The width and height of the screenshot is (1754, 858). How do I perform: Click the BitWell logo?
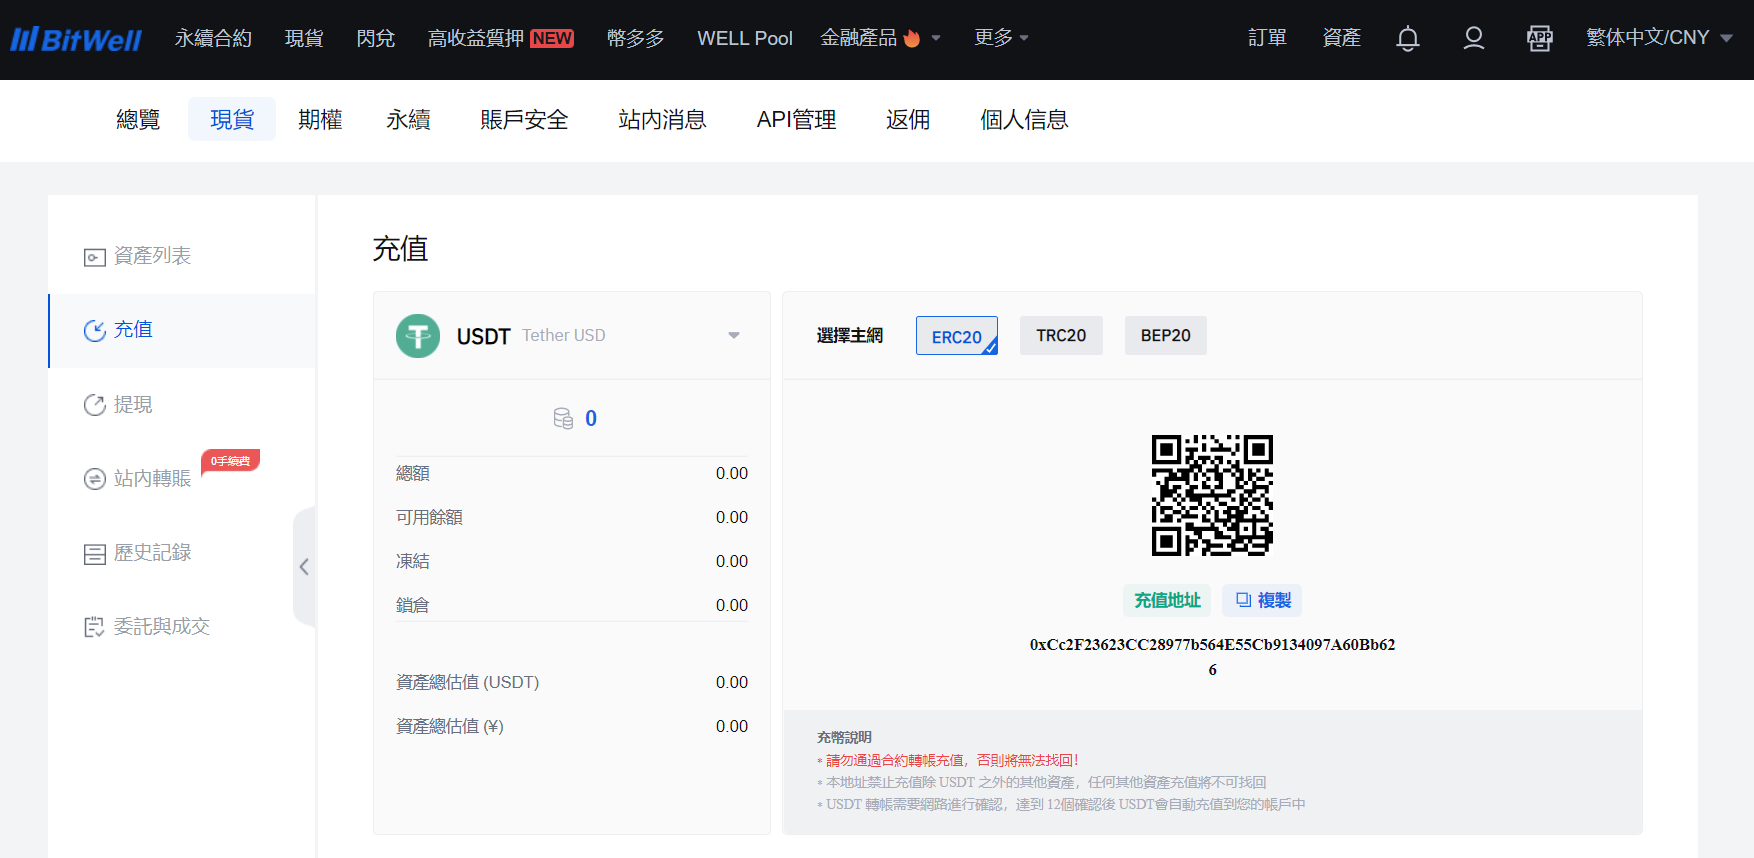click(76, 39)
